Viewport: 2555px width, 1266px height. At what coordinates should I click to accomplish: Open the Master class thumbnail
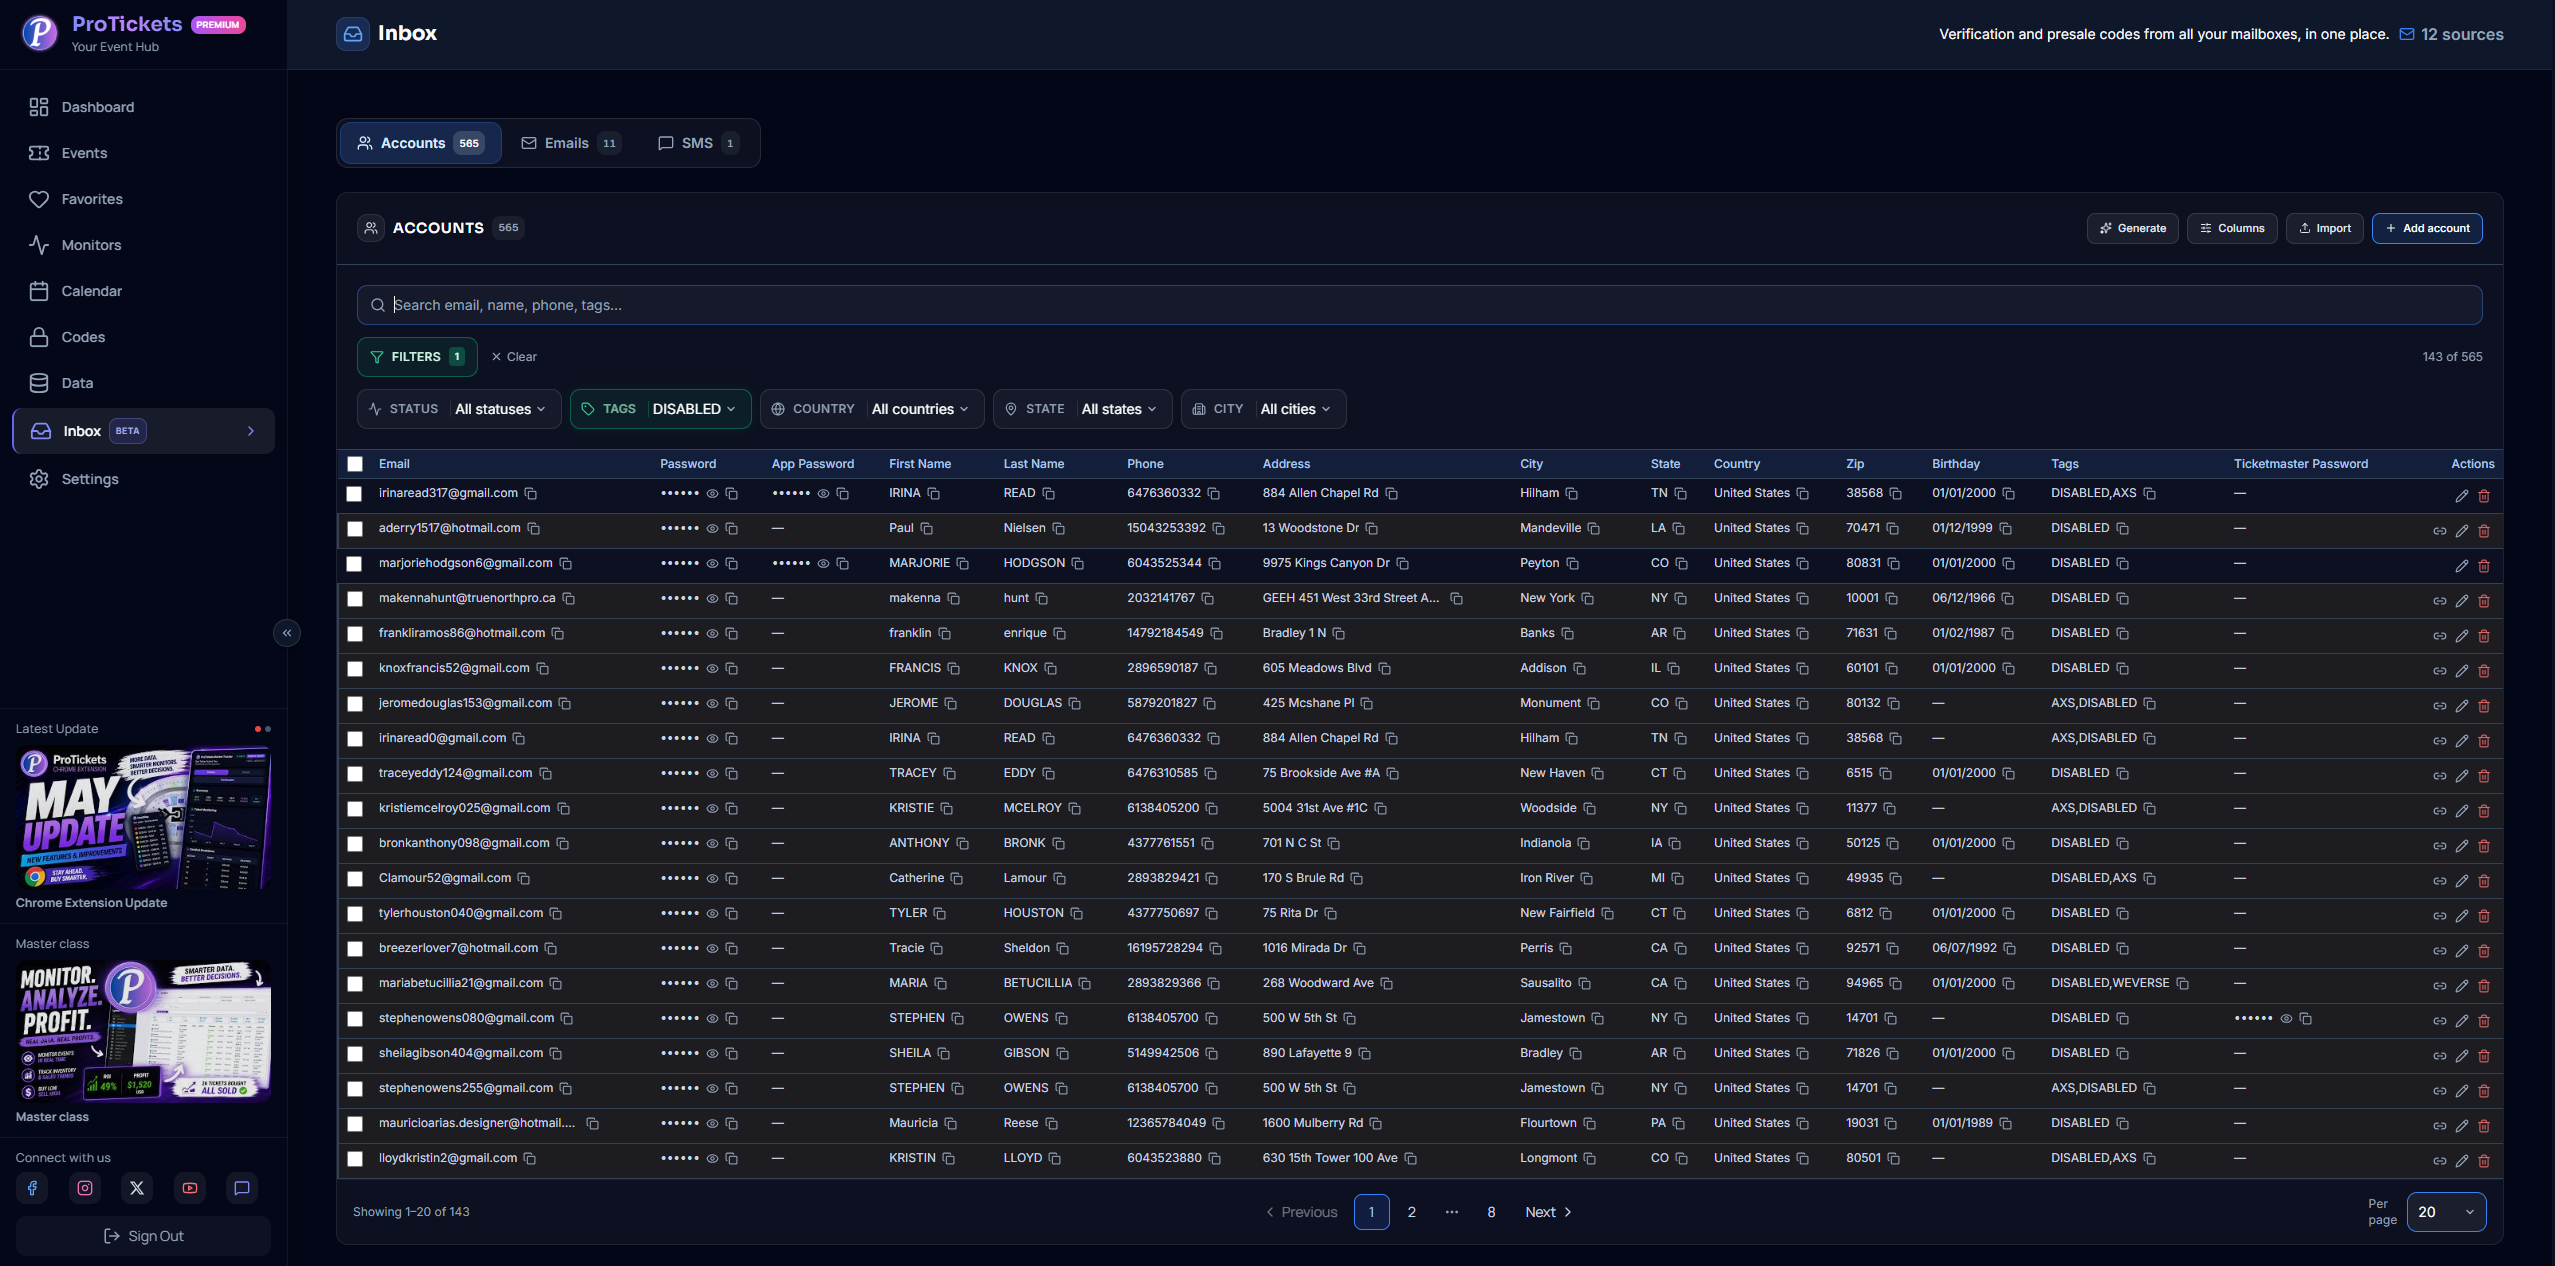point(143,1032)
